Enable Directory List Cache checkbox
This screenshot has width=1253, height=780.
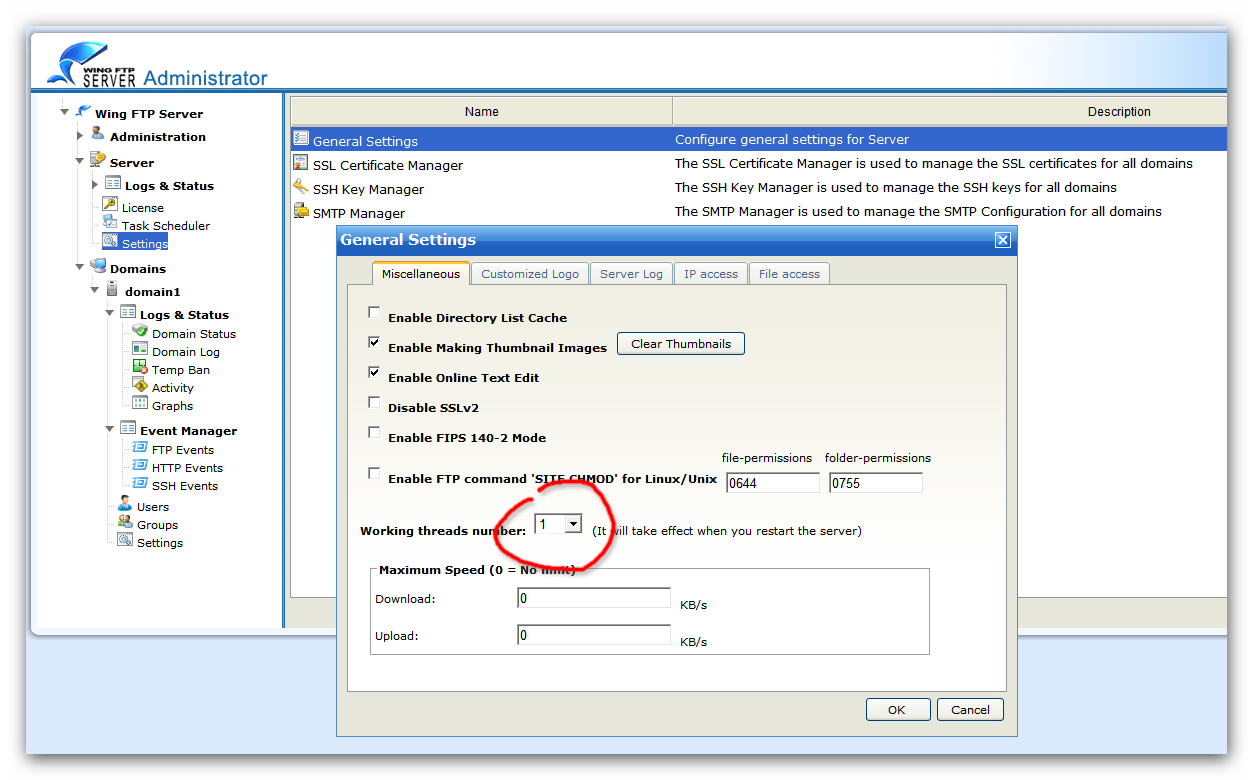(374, 313)
